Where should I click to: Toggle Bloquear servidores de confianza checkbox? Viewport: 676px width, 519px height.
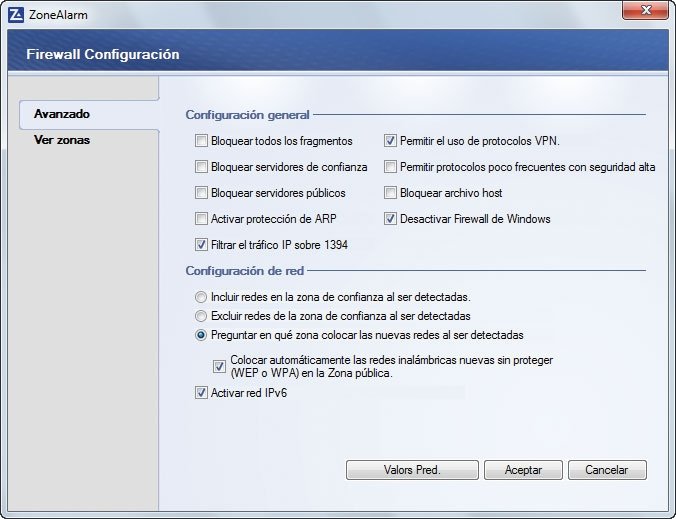pyautogui.click(x=201, y=167)
